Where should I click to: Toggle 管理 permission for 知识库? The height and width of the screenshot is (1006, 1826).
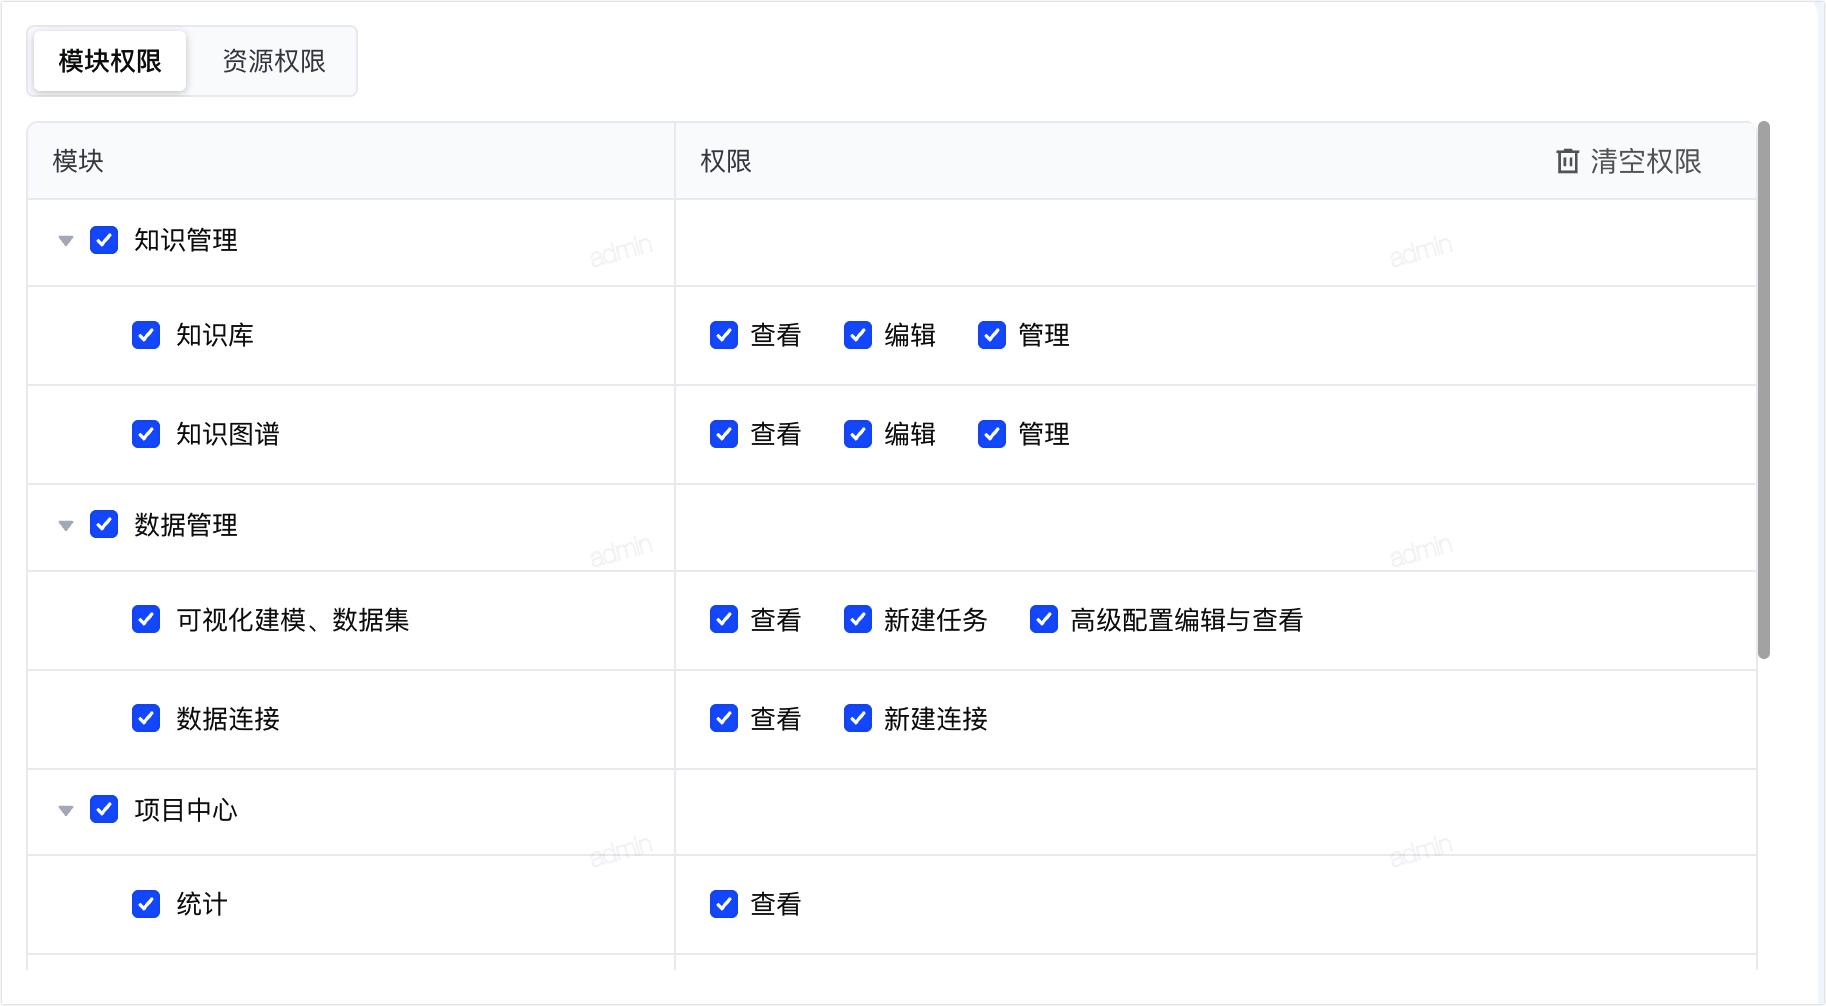coord(992,335)
